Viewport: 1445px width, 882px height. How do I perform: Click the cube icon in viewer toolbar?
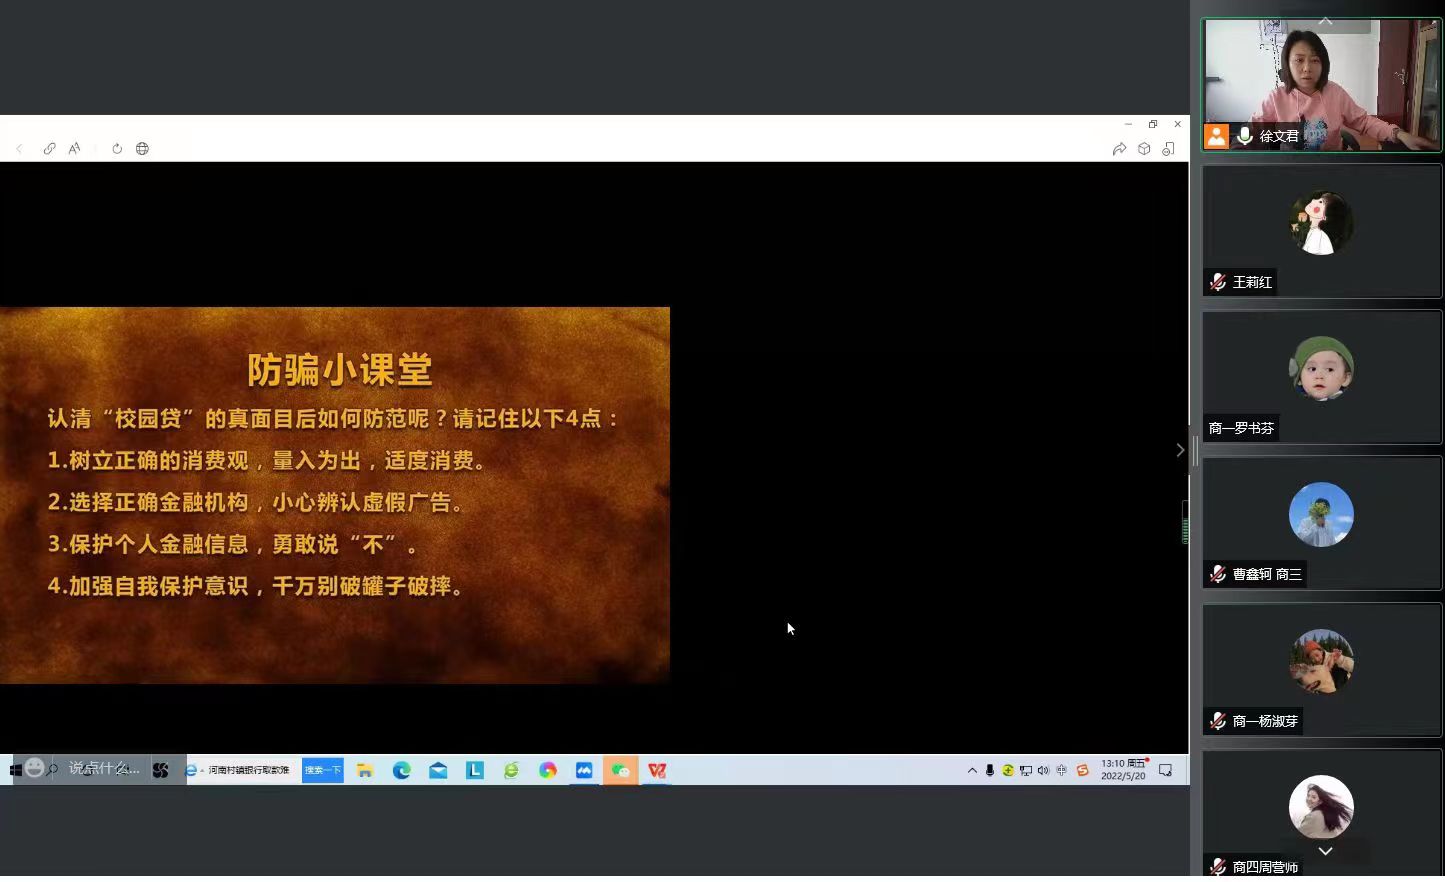tap(1144, 149)
